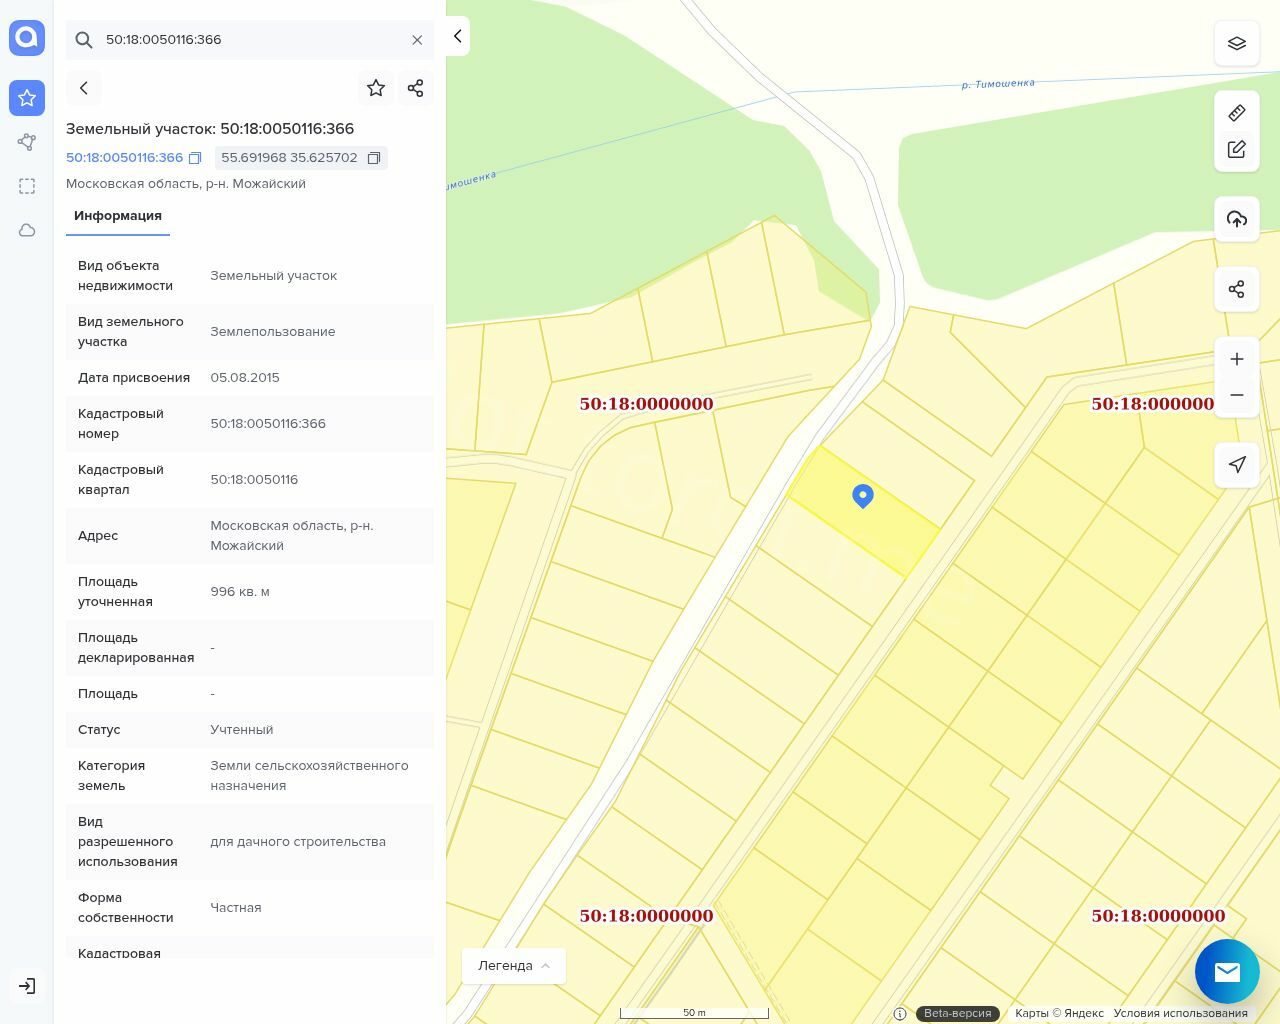
Task: Go back to previous search results
Action: (84, 88)
